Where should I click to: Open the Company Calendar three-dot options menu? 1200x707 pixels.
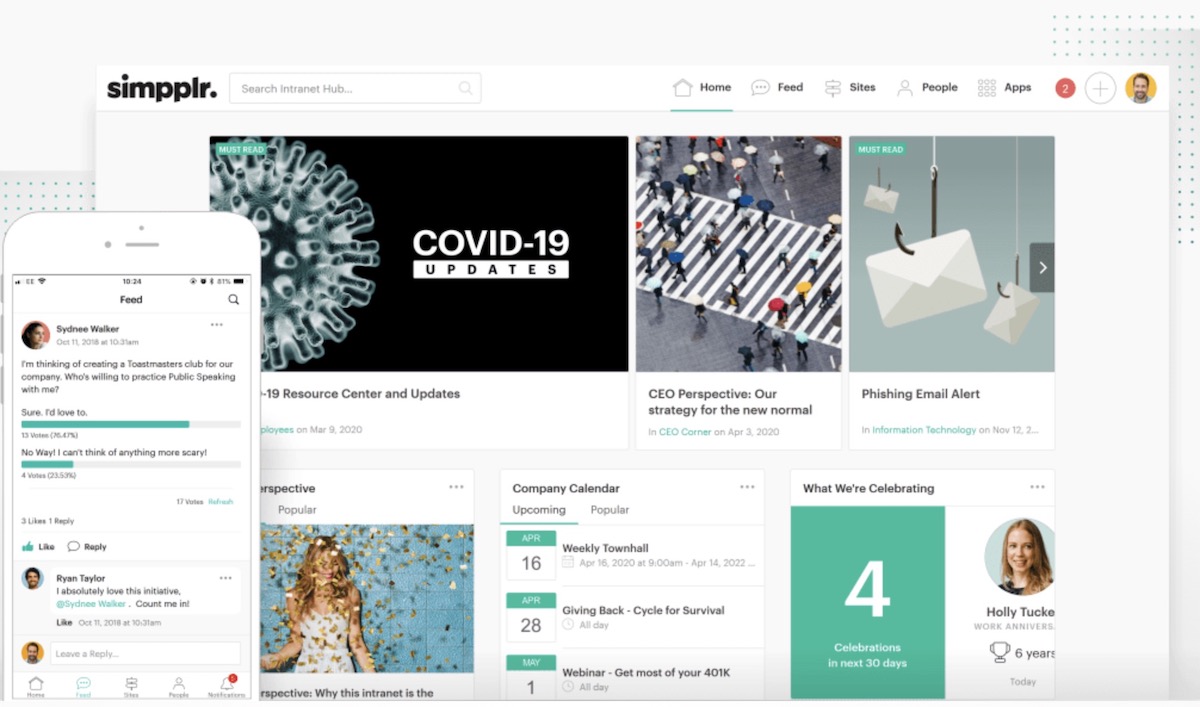(747, 487)
